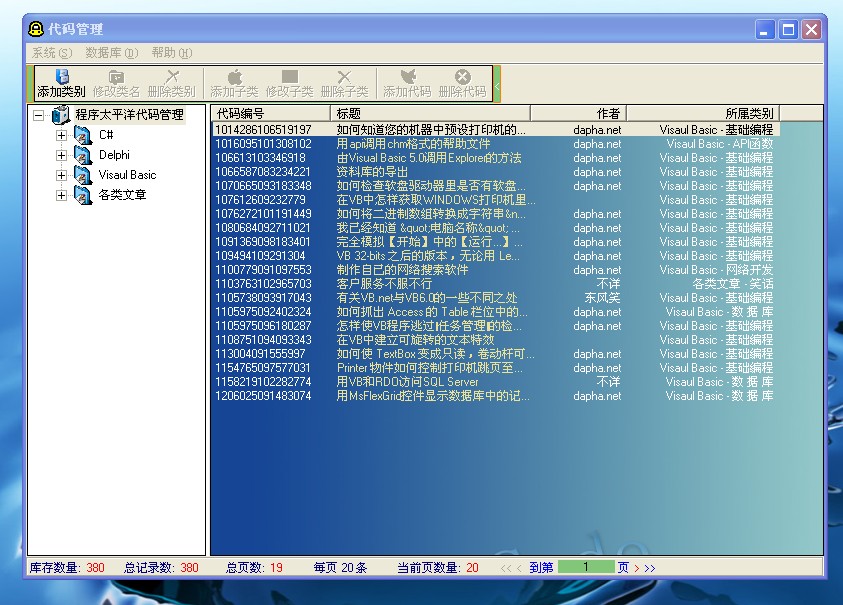Click the 修改类名 toolbar icon

tap(116, 76)
